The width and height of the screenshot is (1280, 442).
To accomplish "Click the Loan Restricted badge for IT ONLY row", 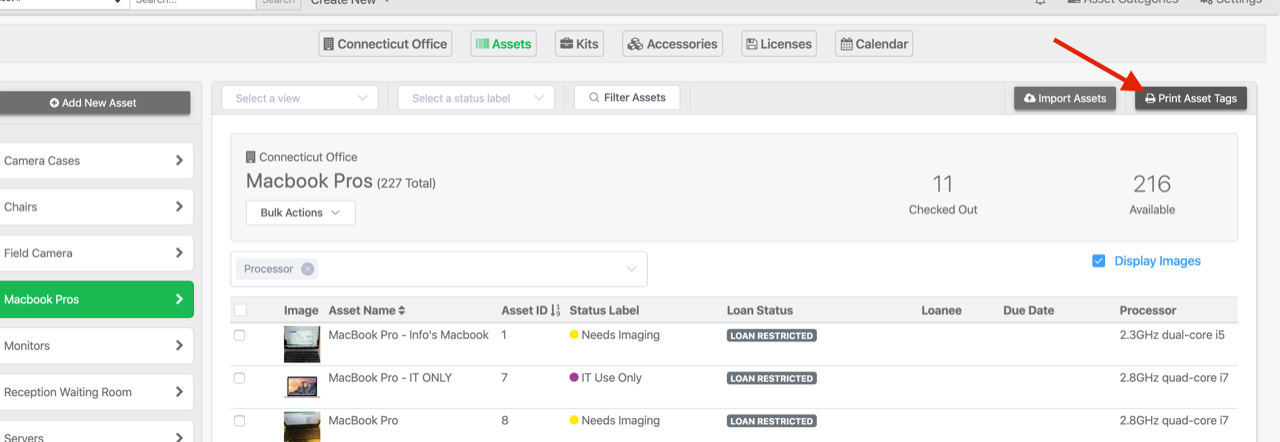I will 772,379.
